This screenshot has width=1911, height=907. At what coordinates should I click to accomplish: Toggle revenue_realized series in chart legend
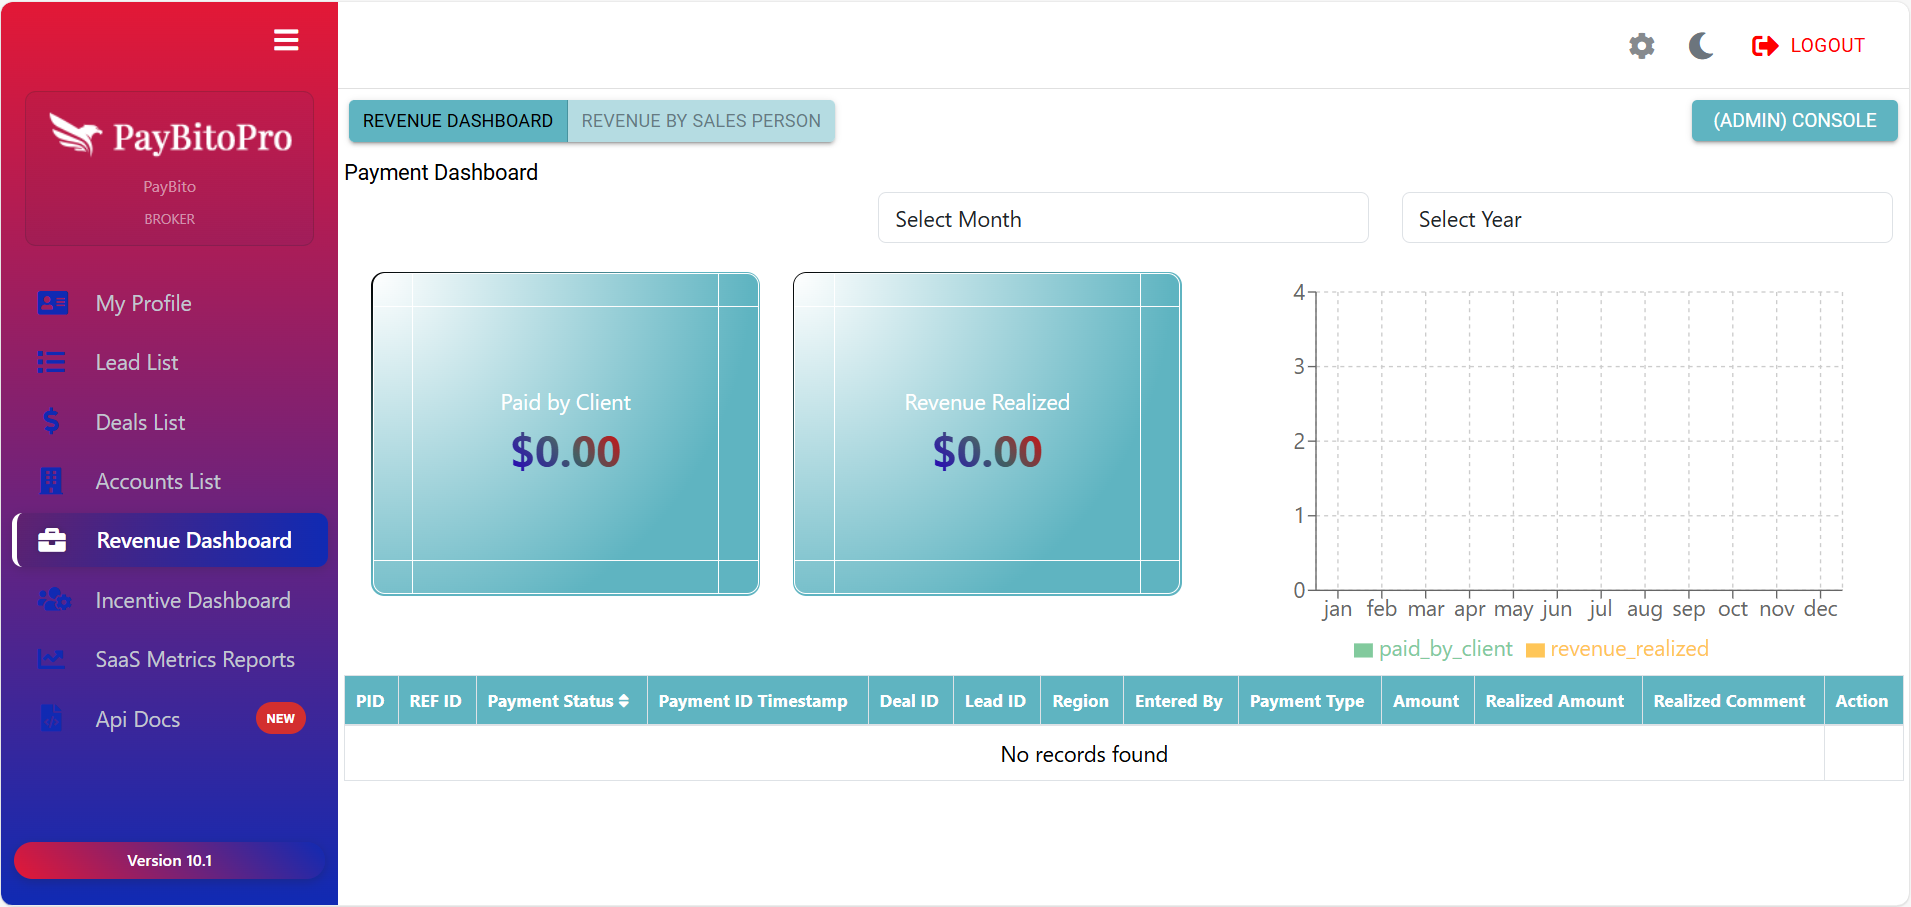(1629, 649)
